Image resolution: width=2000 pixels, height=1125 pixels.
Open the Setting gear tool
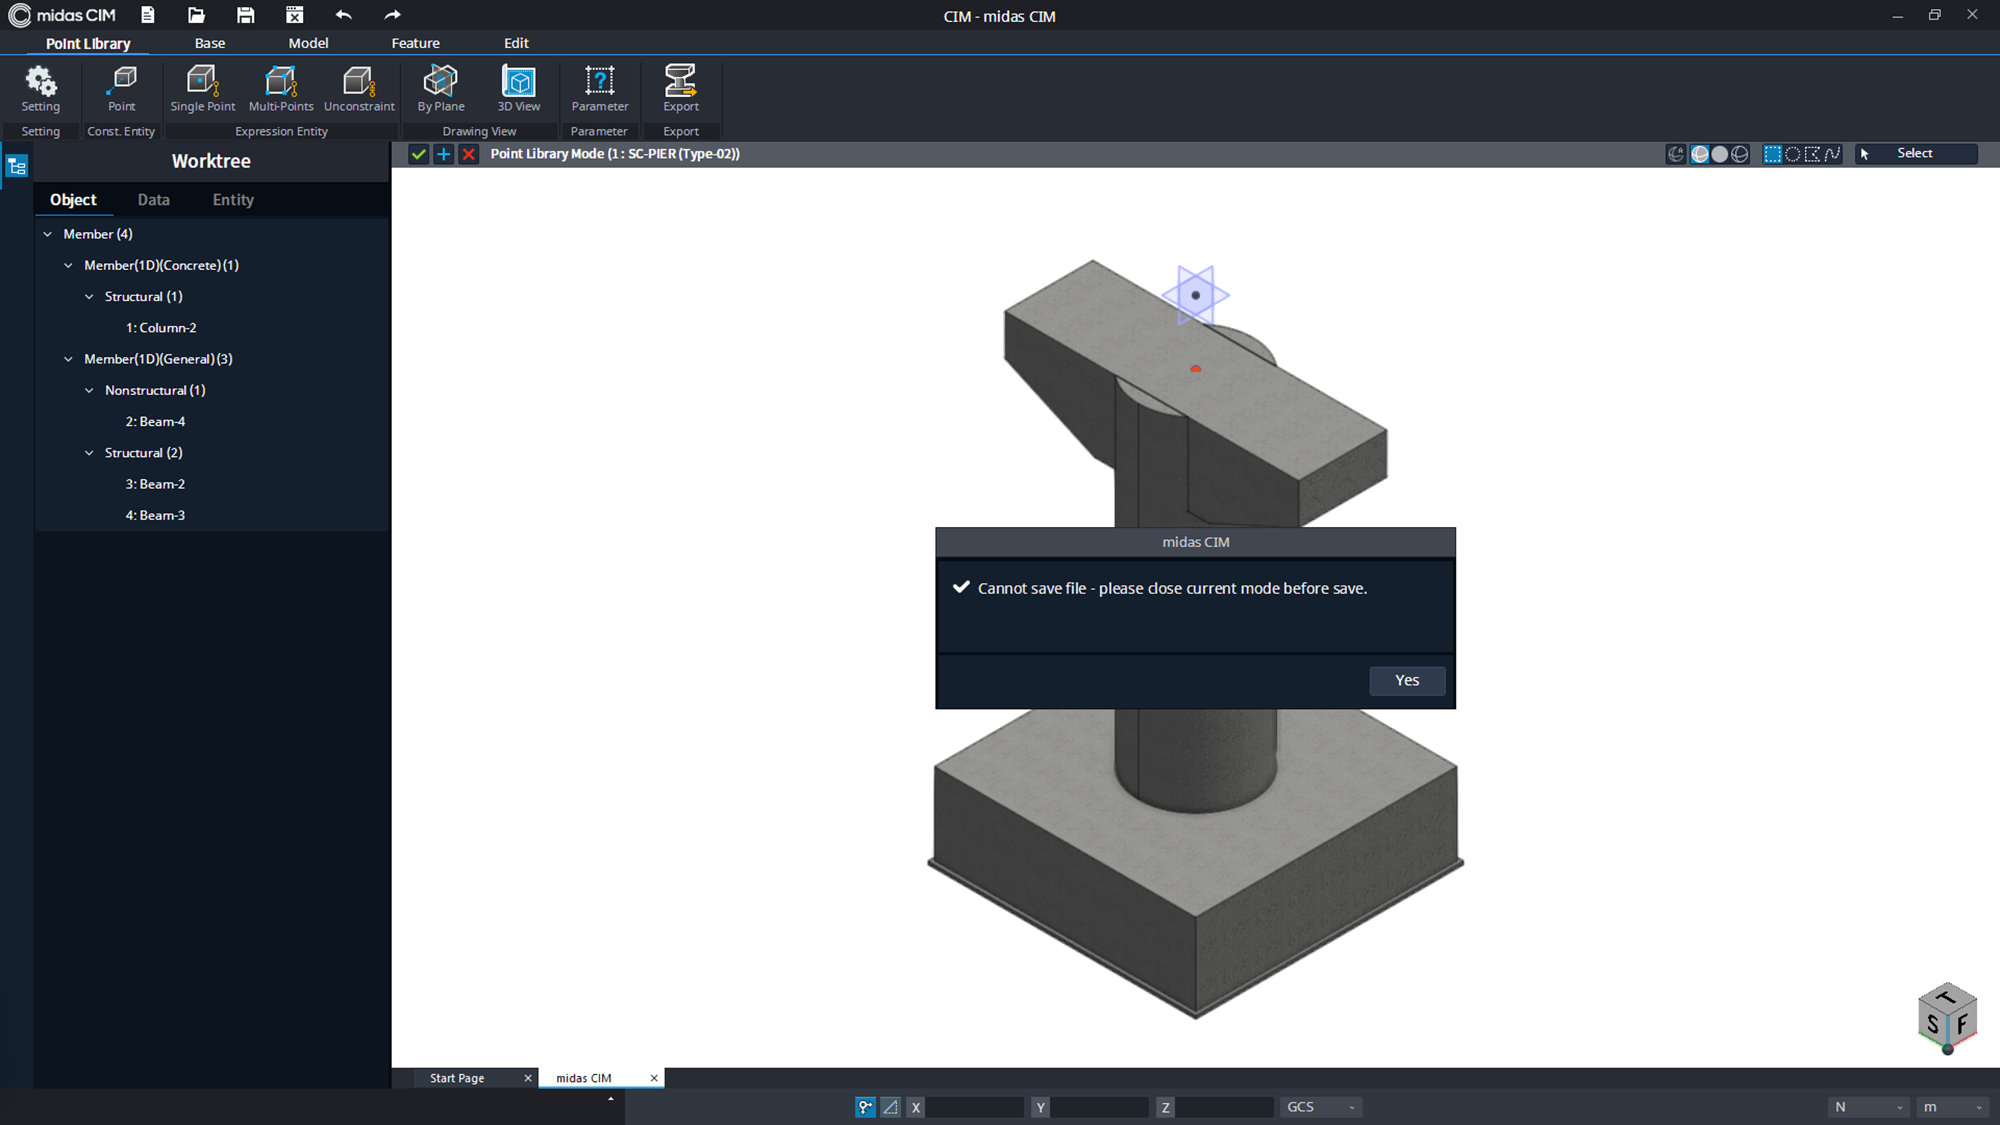[x=41, y=88]
